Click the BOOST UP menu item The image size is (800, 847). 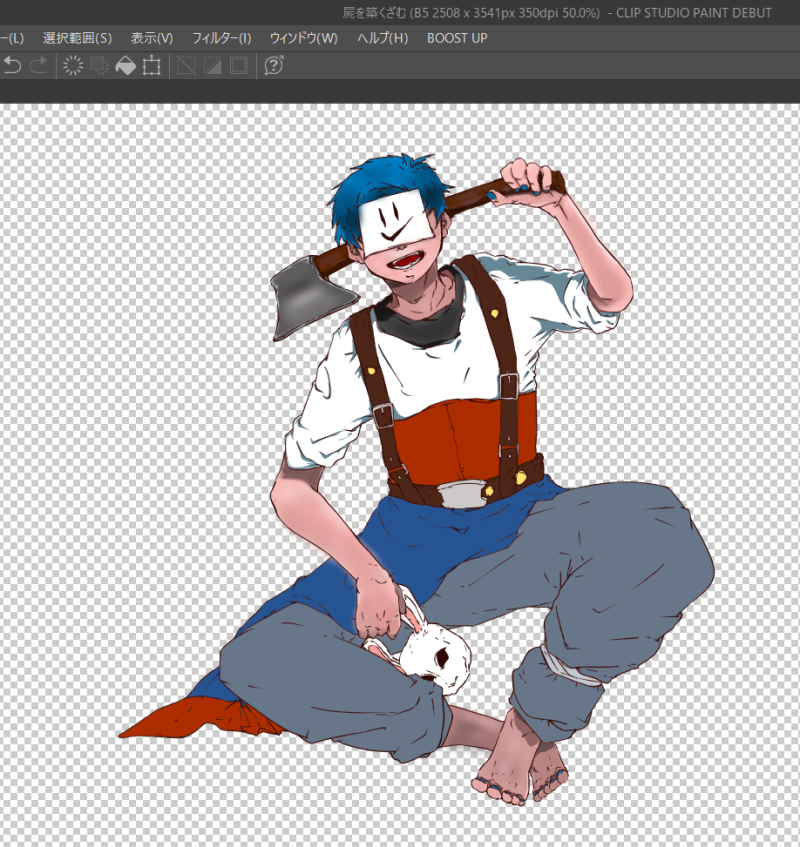pos(457,38)
